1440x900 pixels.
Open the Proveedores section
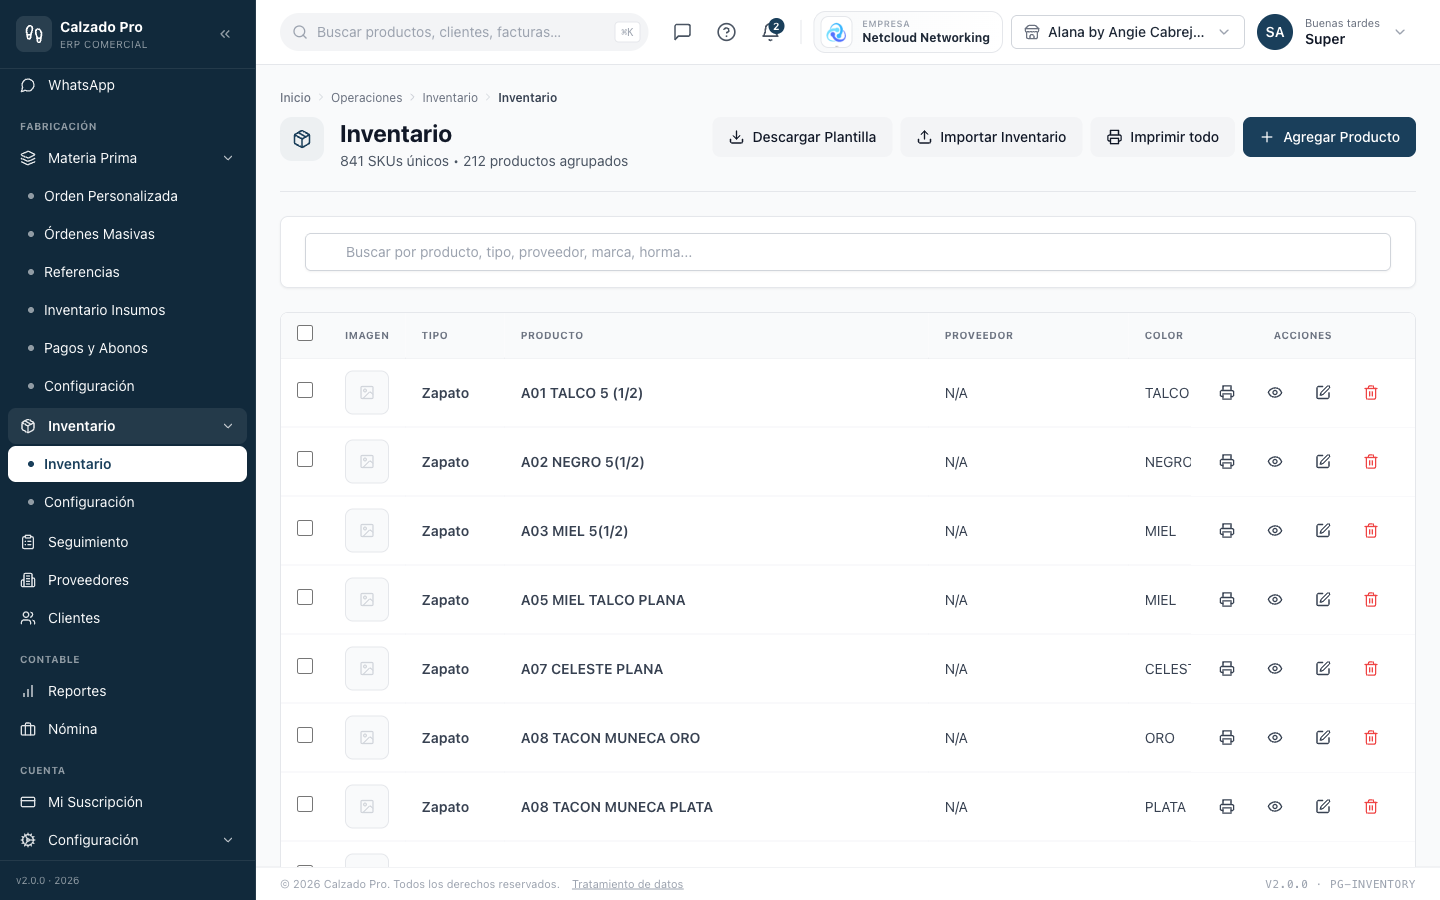tap(127, 580)
